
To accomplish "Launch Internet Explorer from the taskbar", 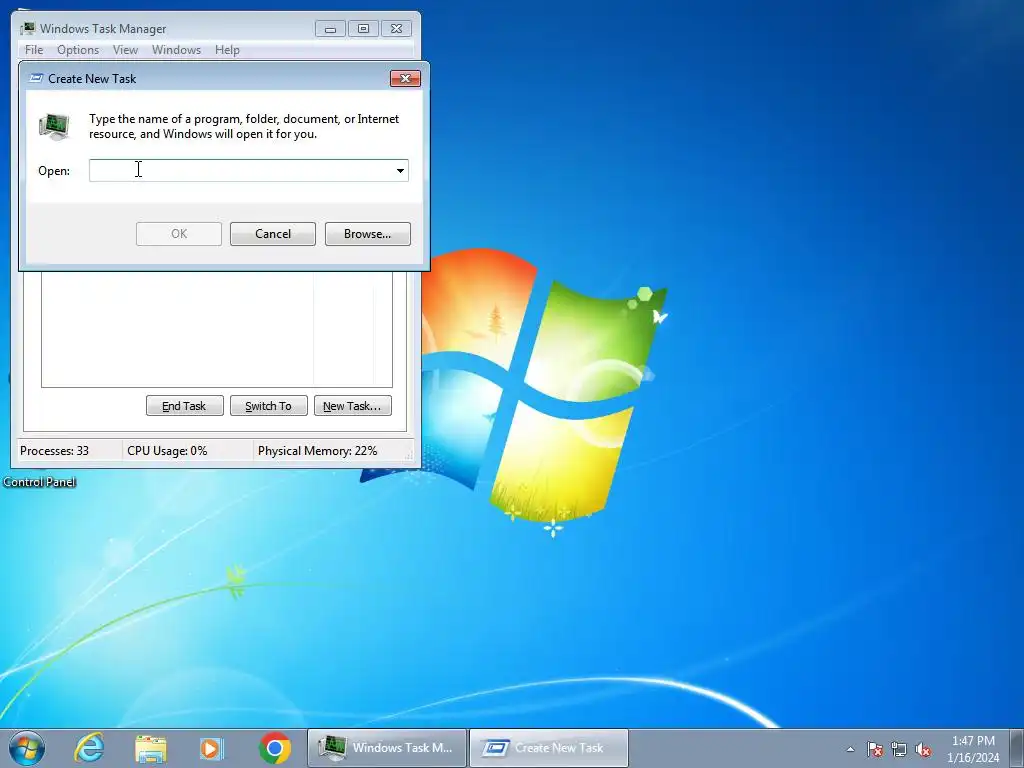I will [89, 748].
